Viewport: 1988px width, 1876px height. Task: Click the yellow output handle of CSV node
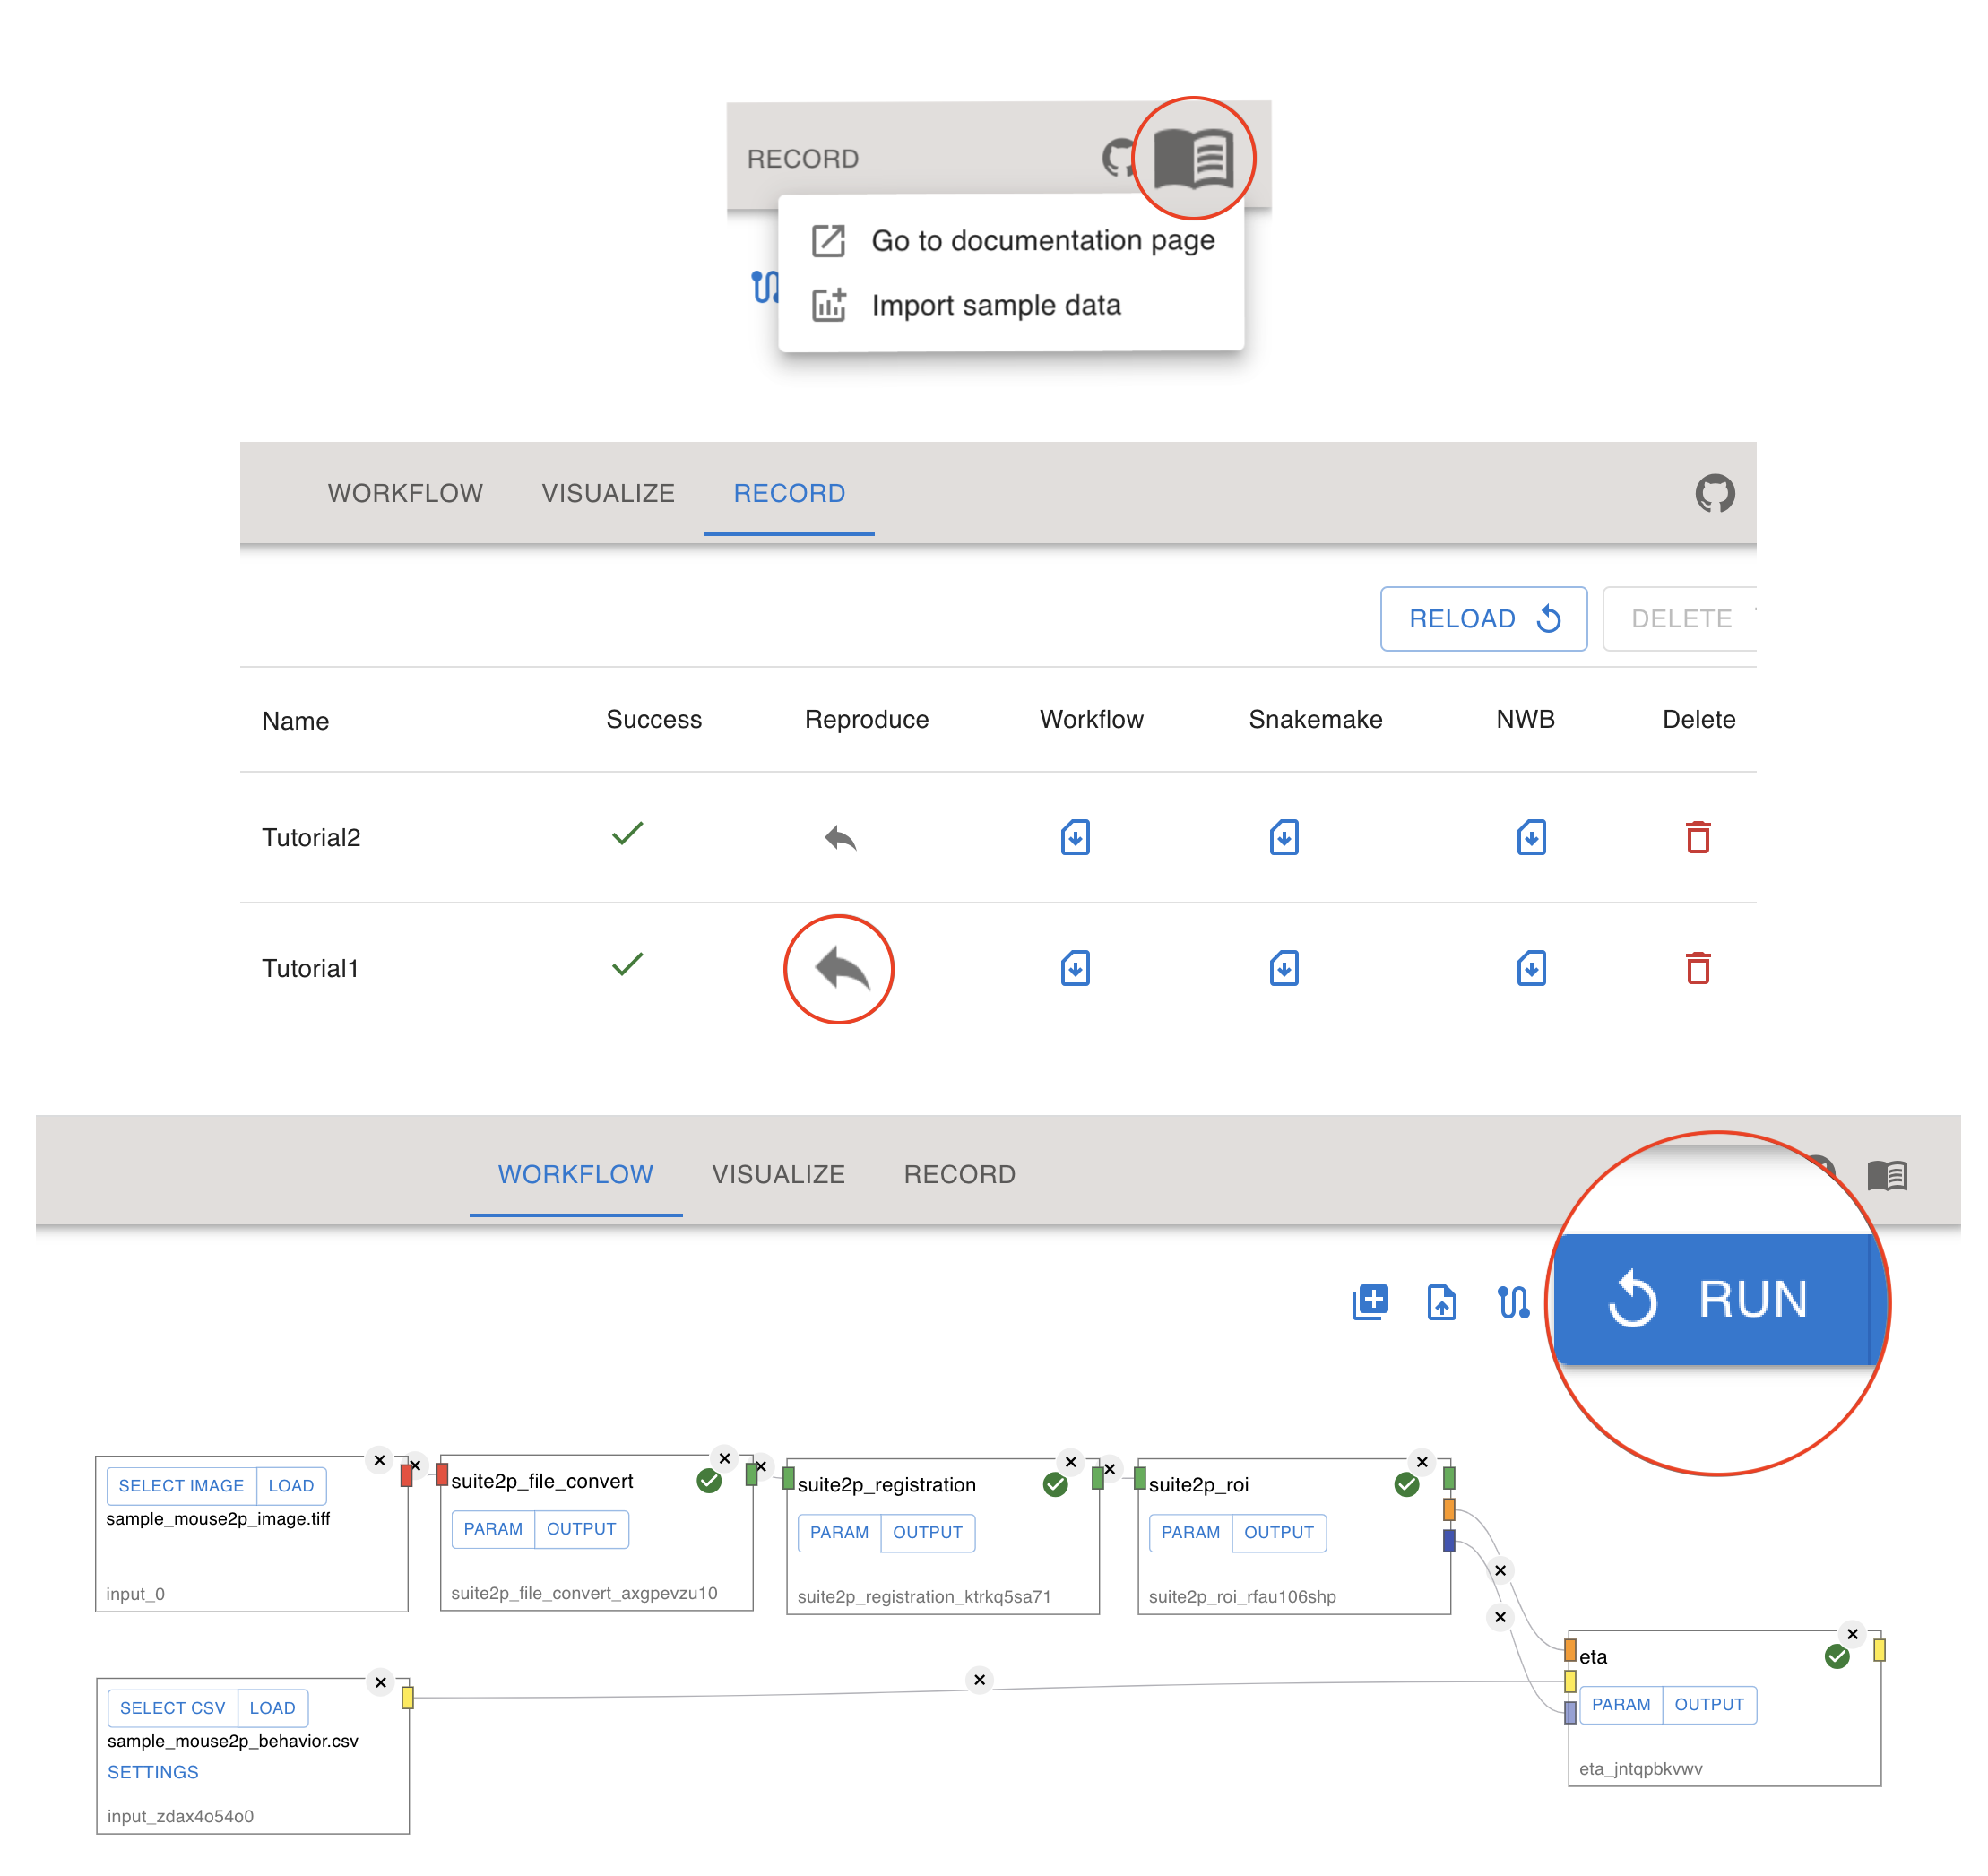click(407, 1698)
